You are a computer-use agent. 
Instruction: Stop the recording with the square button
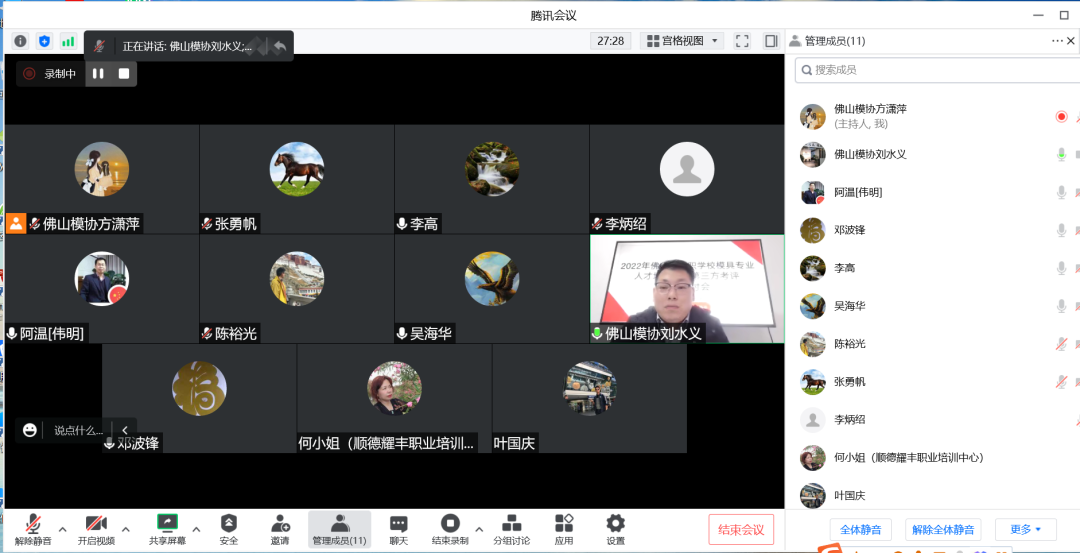[x=124, y=73]
